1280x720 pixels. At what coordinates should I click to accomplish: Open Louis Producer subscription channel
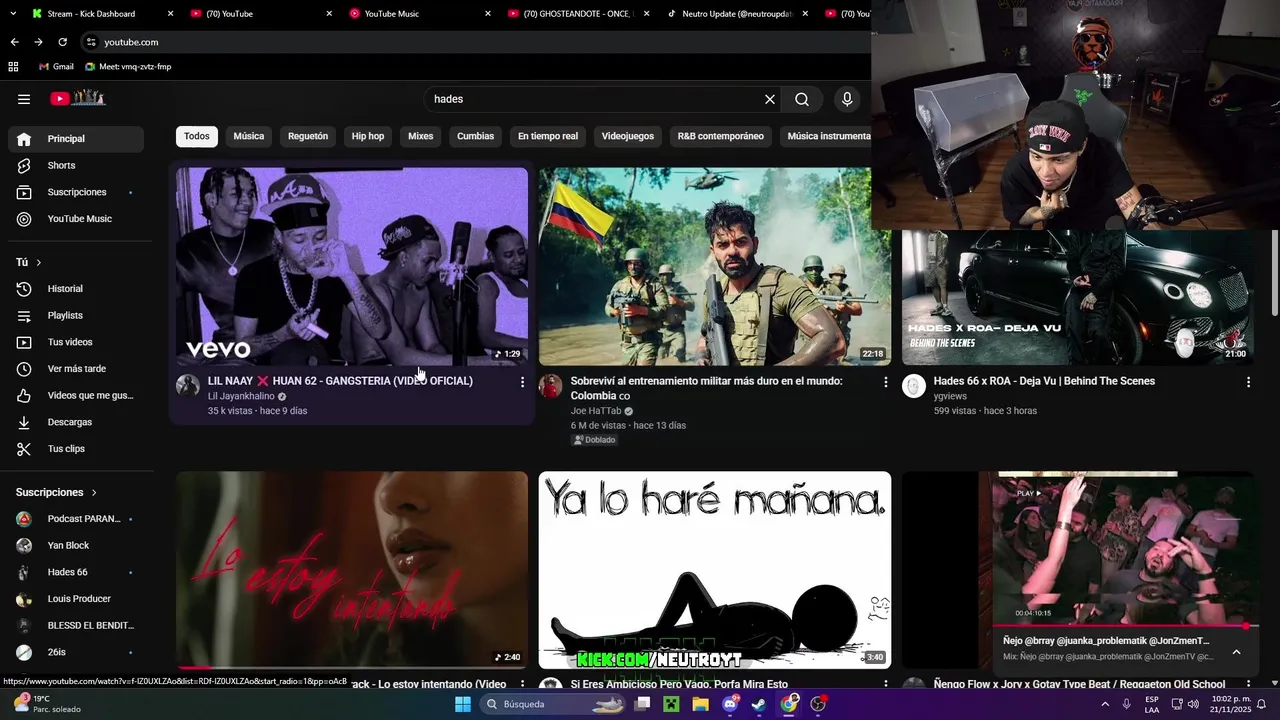[76, 599]
